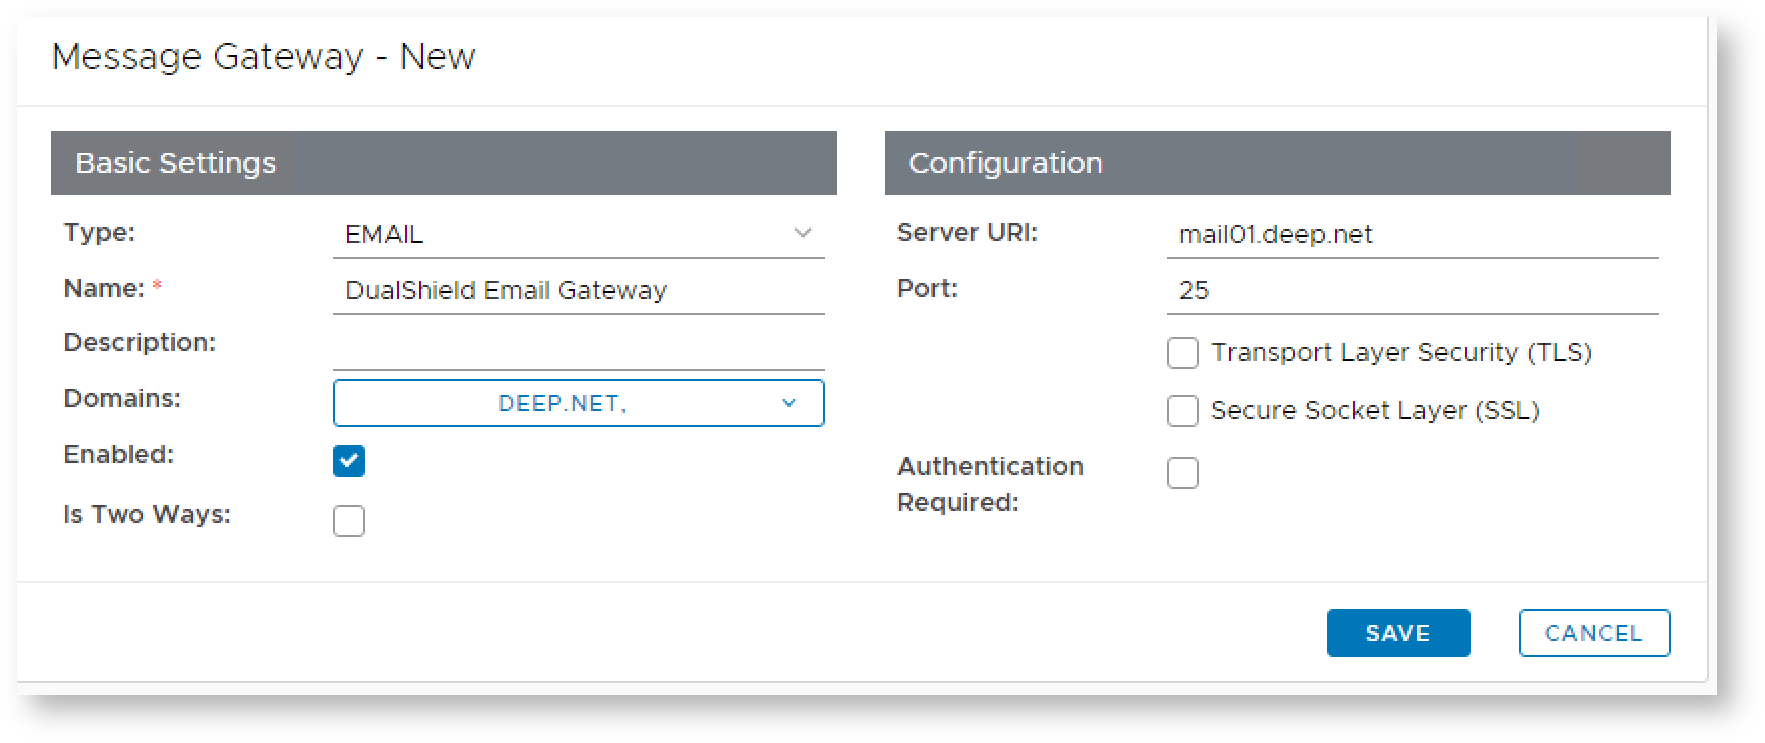Click the Basic Settings section header
Viewport: 1765px width, 743px height.
(x=443, y=163)
